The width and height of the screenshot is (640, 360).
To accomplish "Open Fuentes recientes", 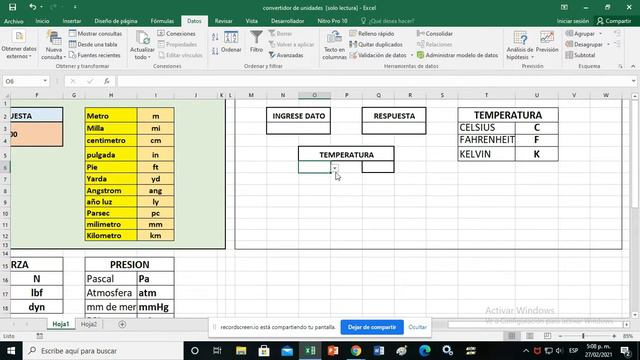I will tap(95, 55).
